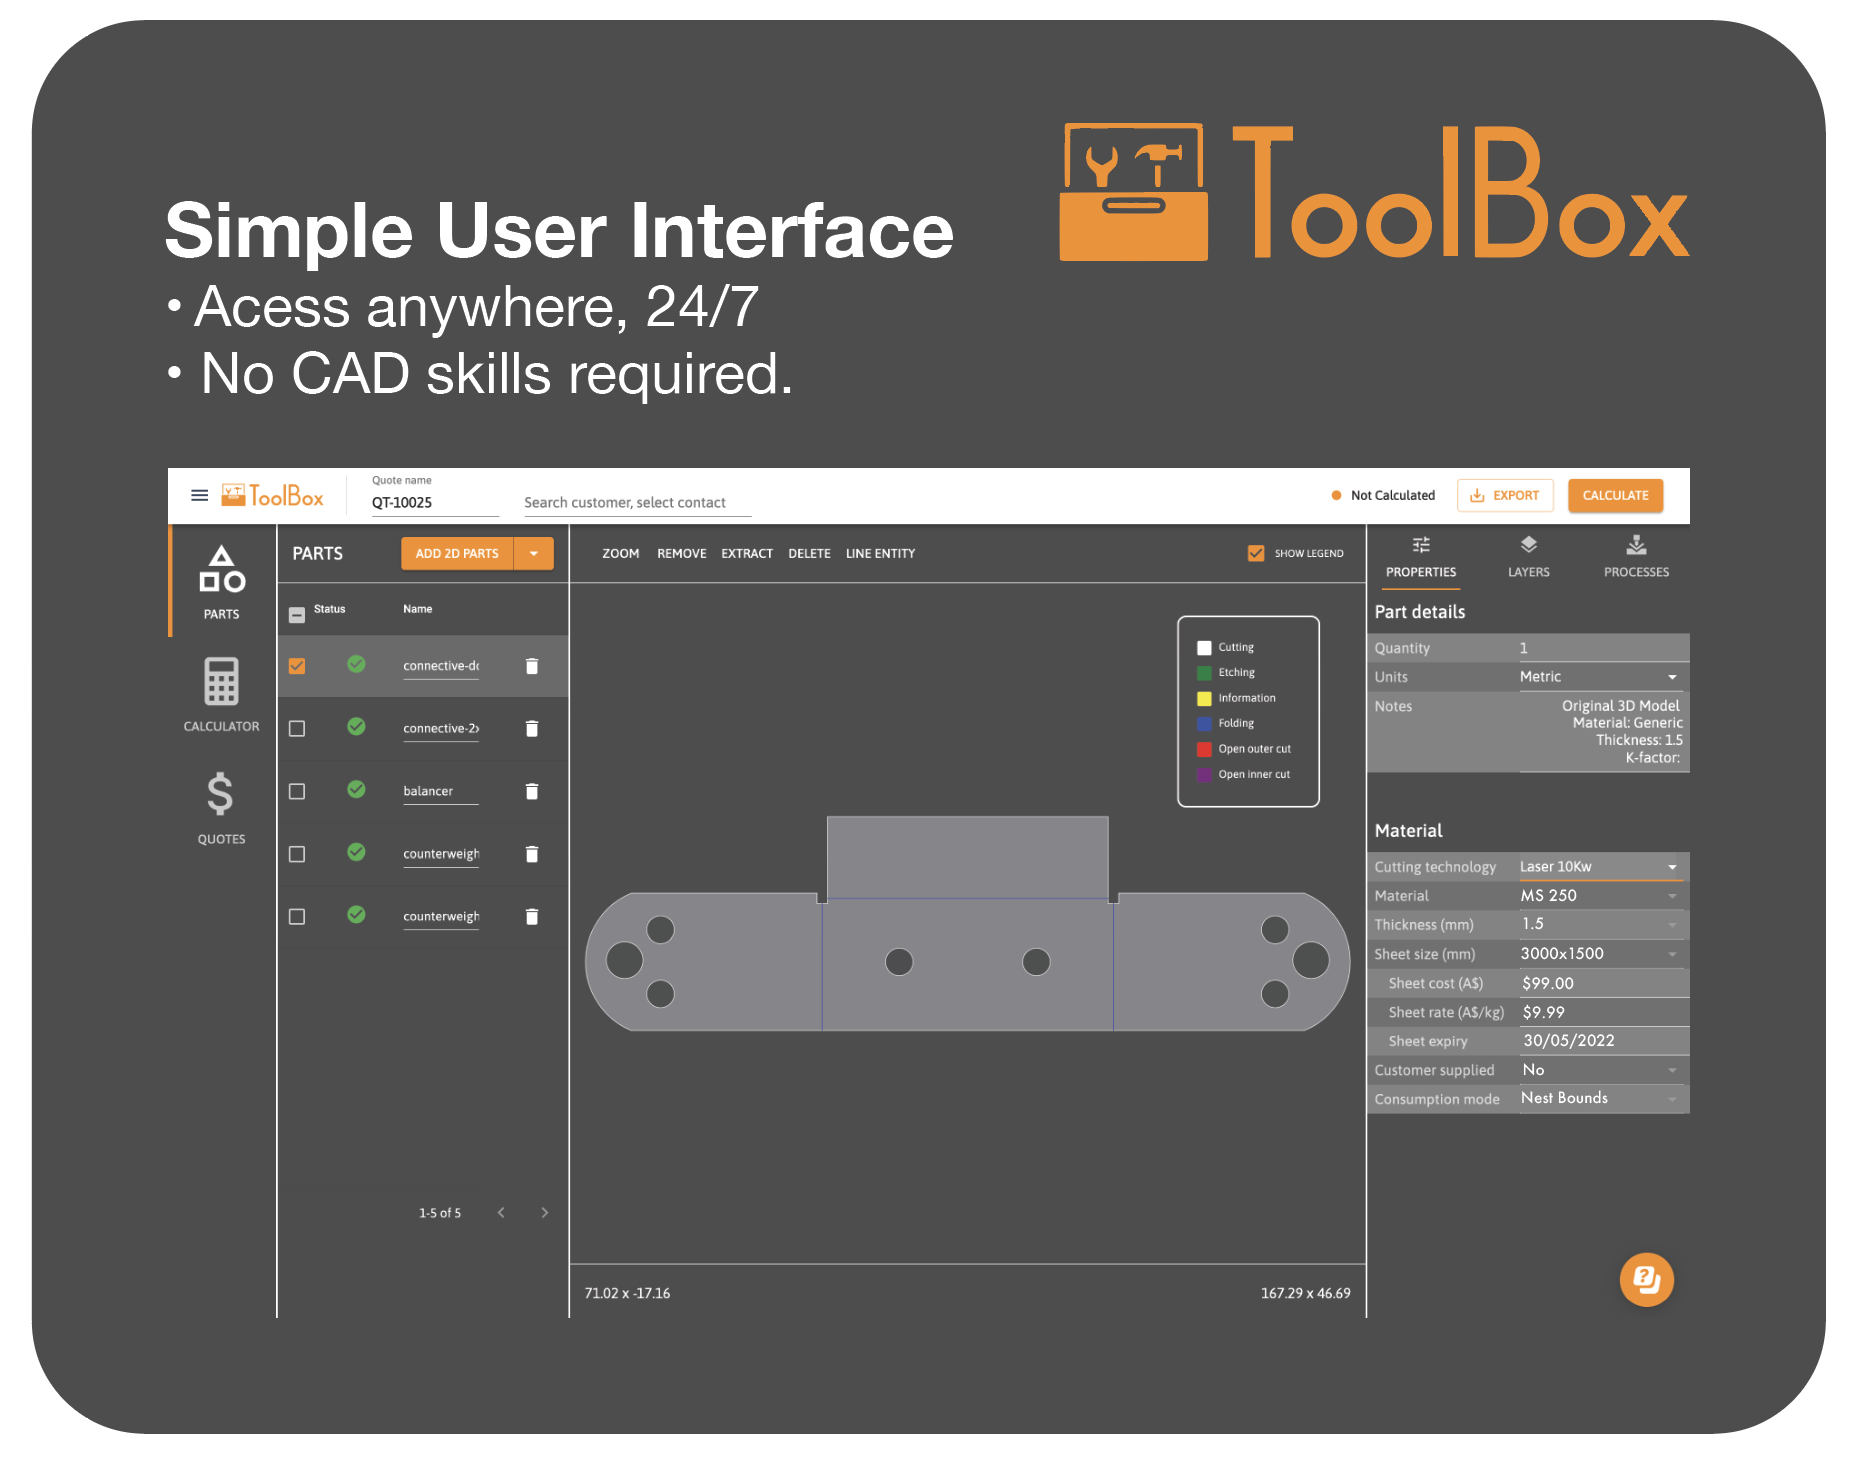Click the red Open outer cut swatch
1862x1462 pixels.
[x=1204, y=748]
